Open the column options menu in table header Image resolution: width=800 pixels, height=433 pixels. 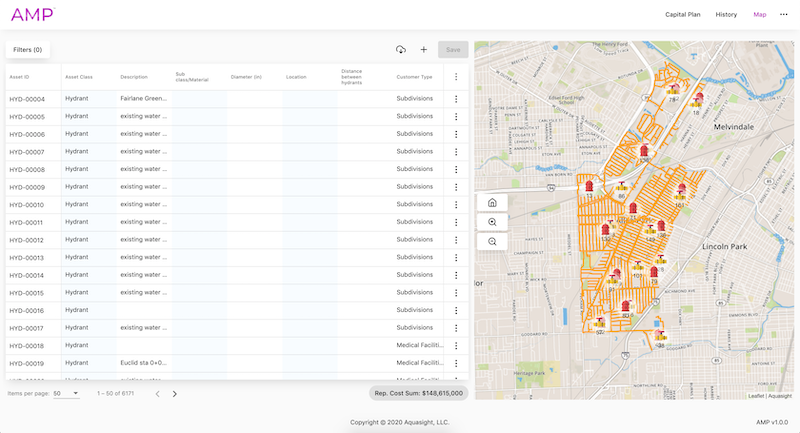point(456,77)
